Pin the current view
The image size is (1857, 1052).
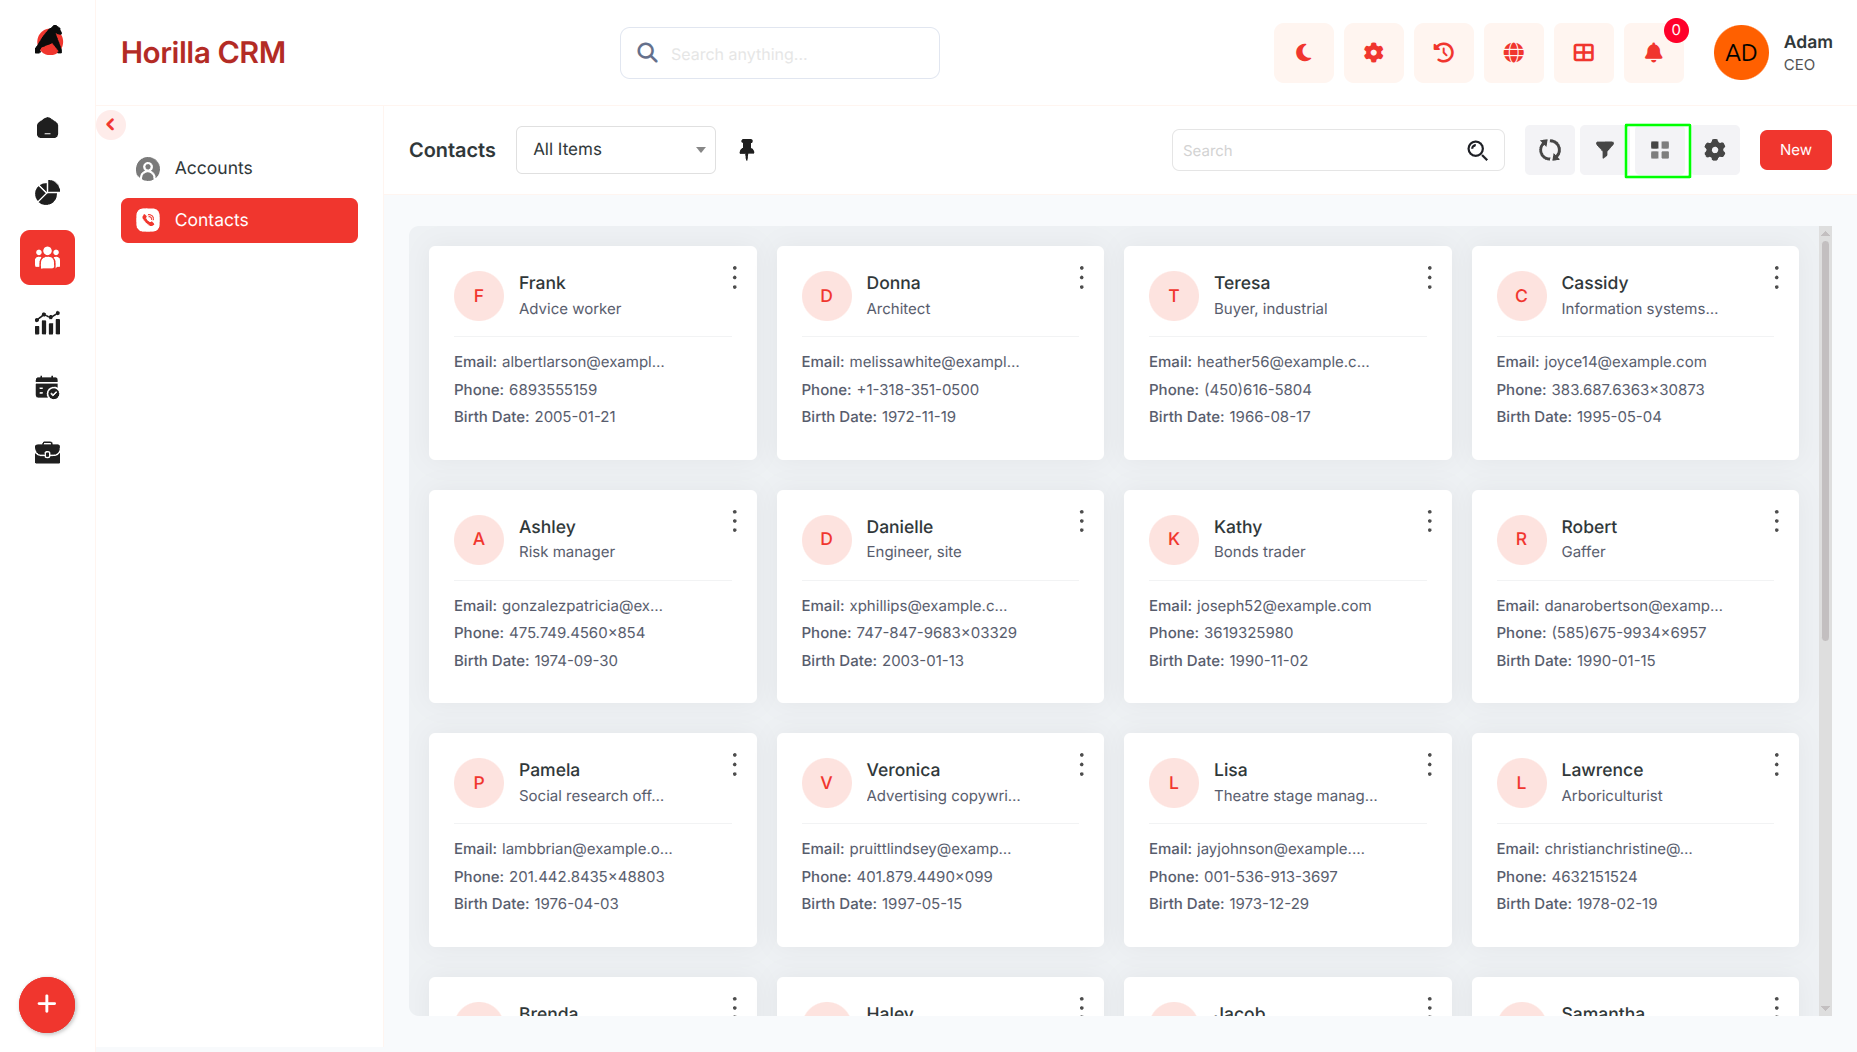(x=747, y=150)
